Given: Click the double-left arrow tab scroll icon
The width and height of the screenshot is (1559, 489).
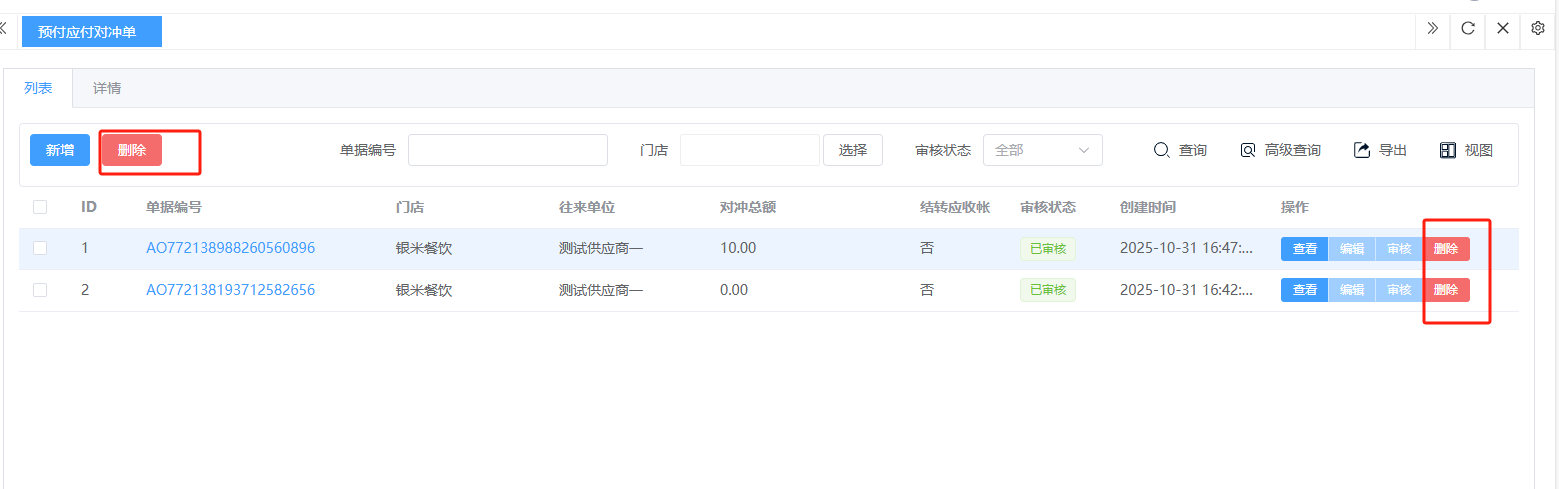Looking at the screenshot, I should click(x=3, y=29).
